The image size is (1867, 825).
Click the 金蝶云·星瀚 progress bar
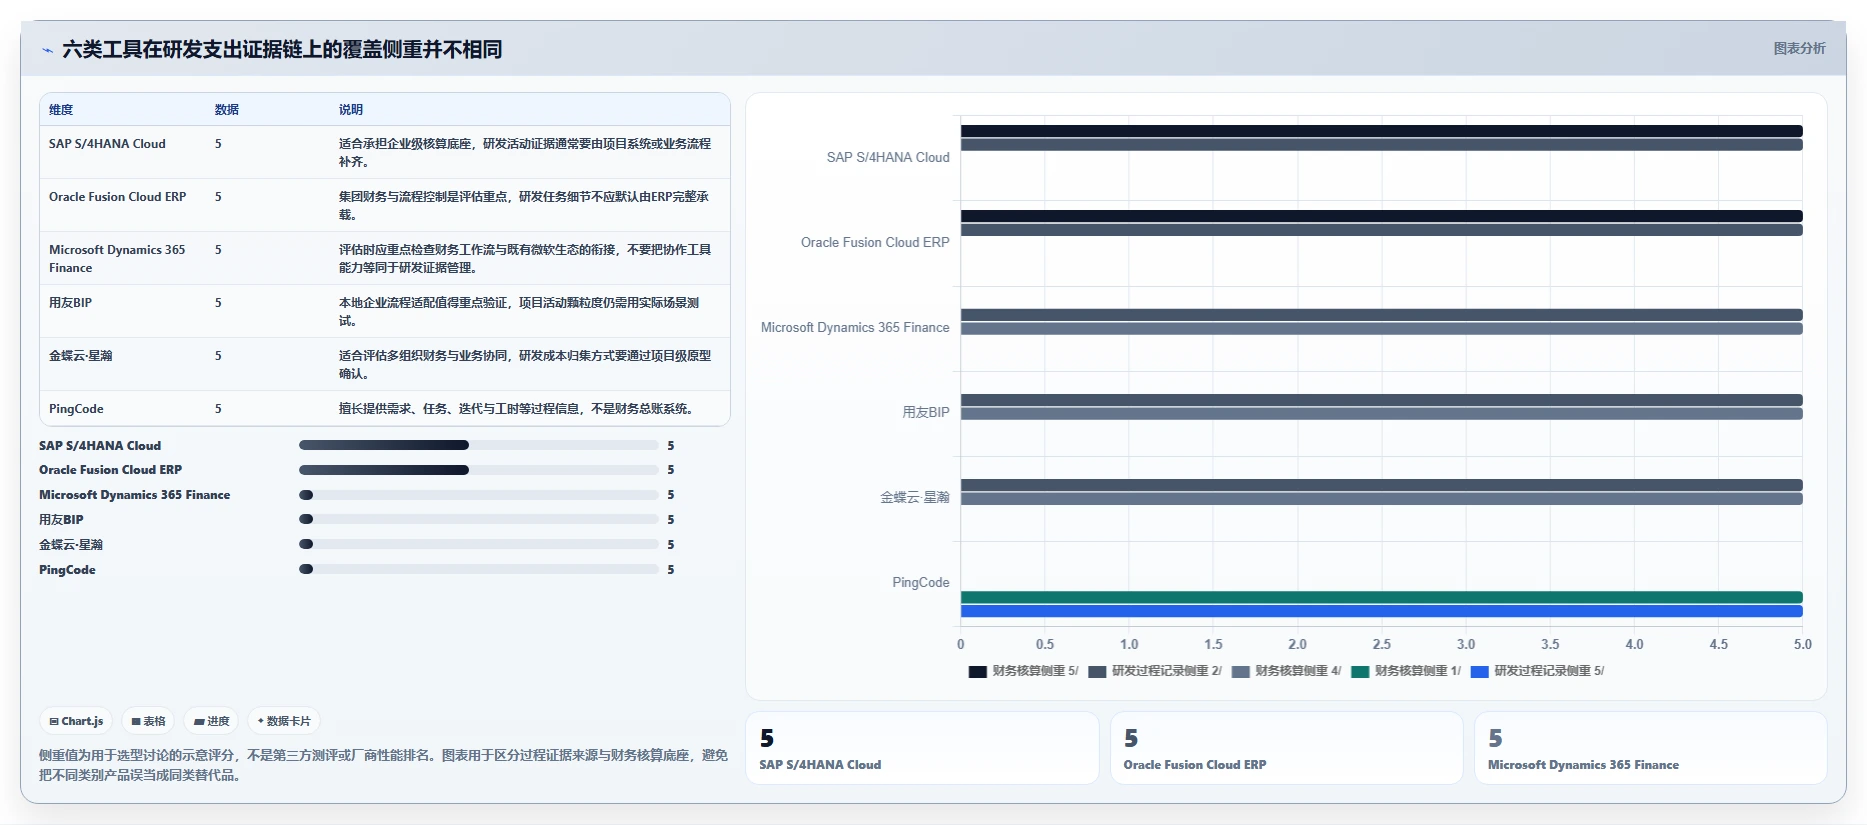(x=478, y=545)
